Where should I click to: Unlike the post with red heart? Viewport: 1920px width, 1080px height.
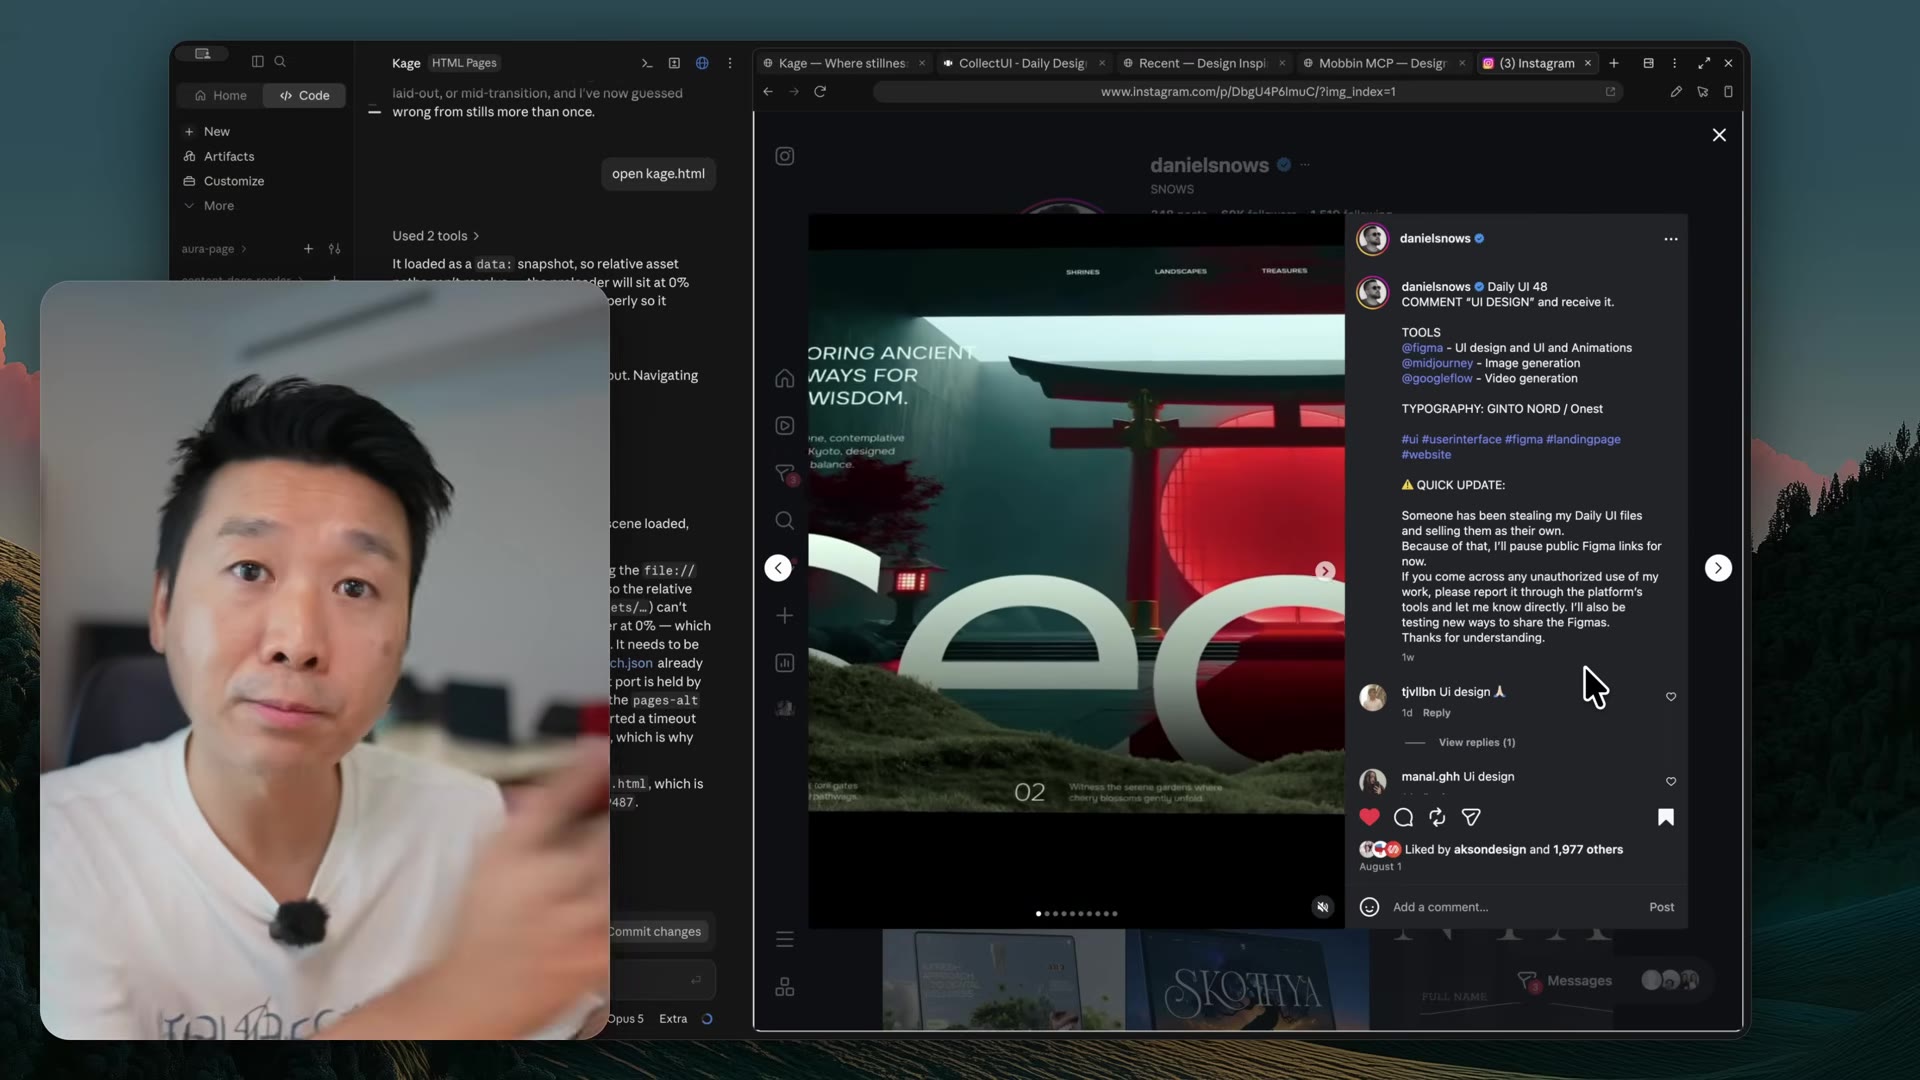click(x=1369, y=818)
